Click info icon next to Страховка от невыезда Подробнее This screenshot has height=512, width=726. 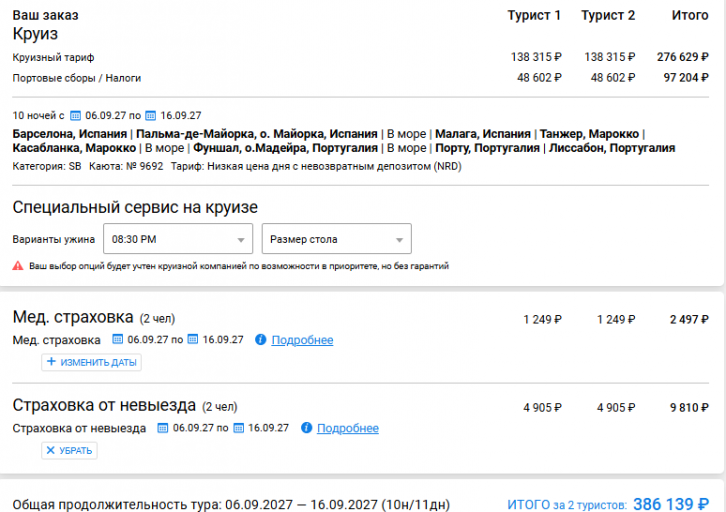[x=306, y=428]
